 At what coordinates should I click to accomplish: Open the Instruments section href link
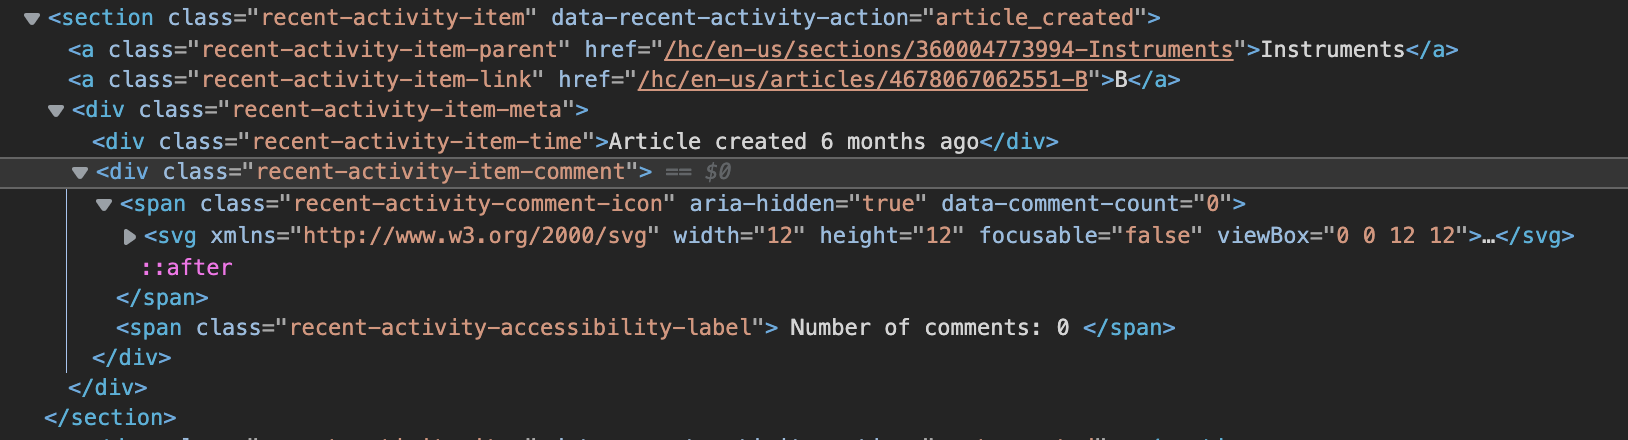(x=948, y=50)
